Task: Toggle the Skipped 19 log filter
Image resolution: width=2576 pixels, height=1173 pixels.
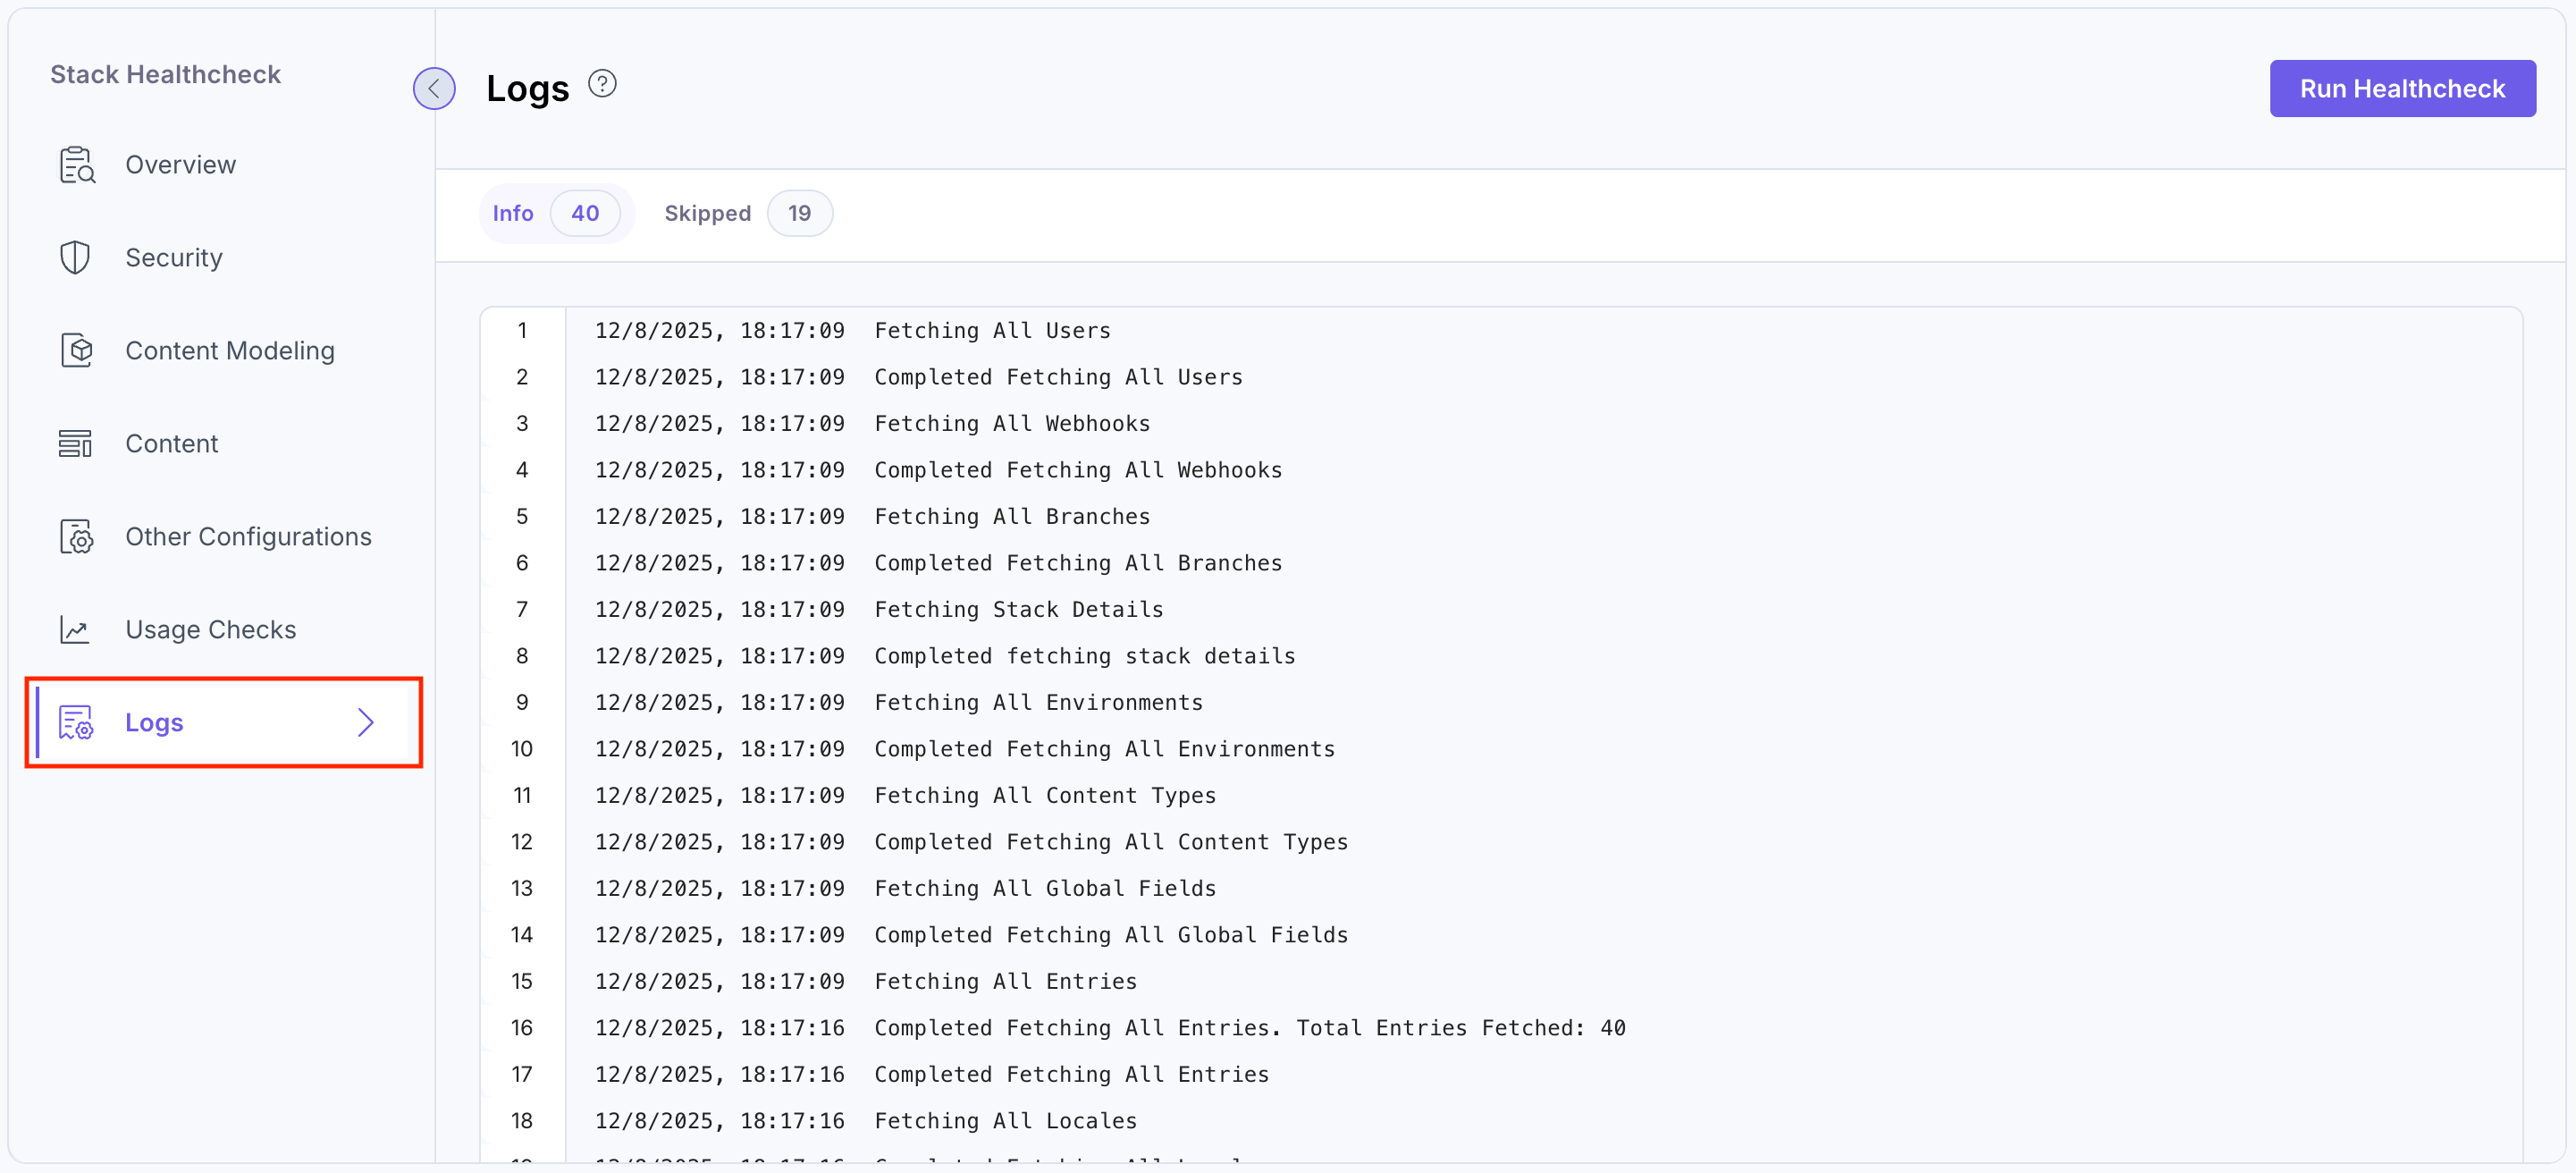Action: (x=746, y=213)
